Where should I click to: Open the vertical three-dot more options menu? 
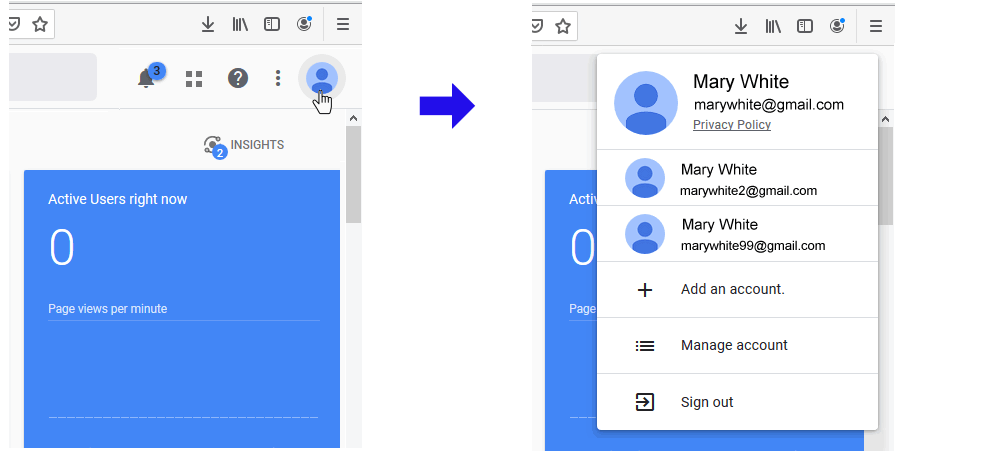coord(278,78)
